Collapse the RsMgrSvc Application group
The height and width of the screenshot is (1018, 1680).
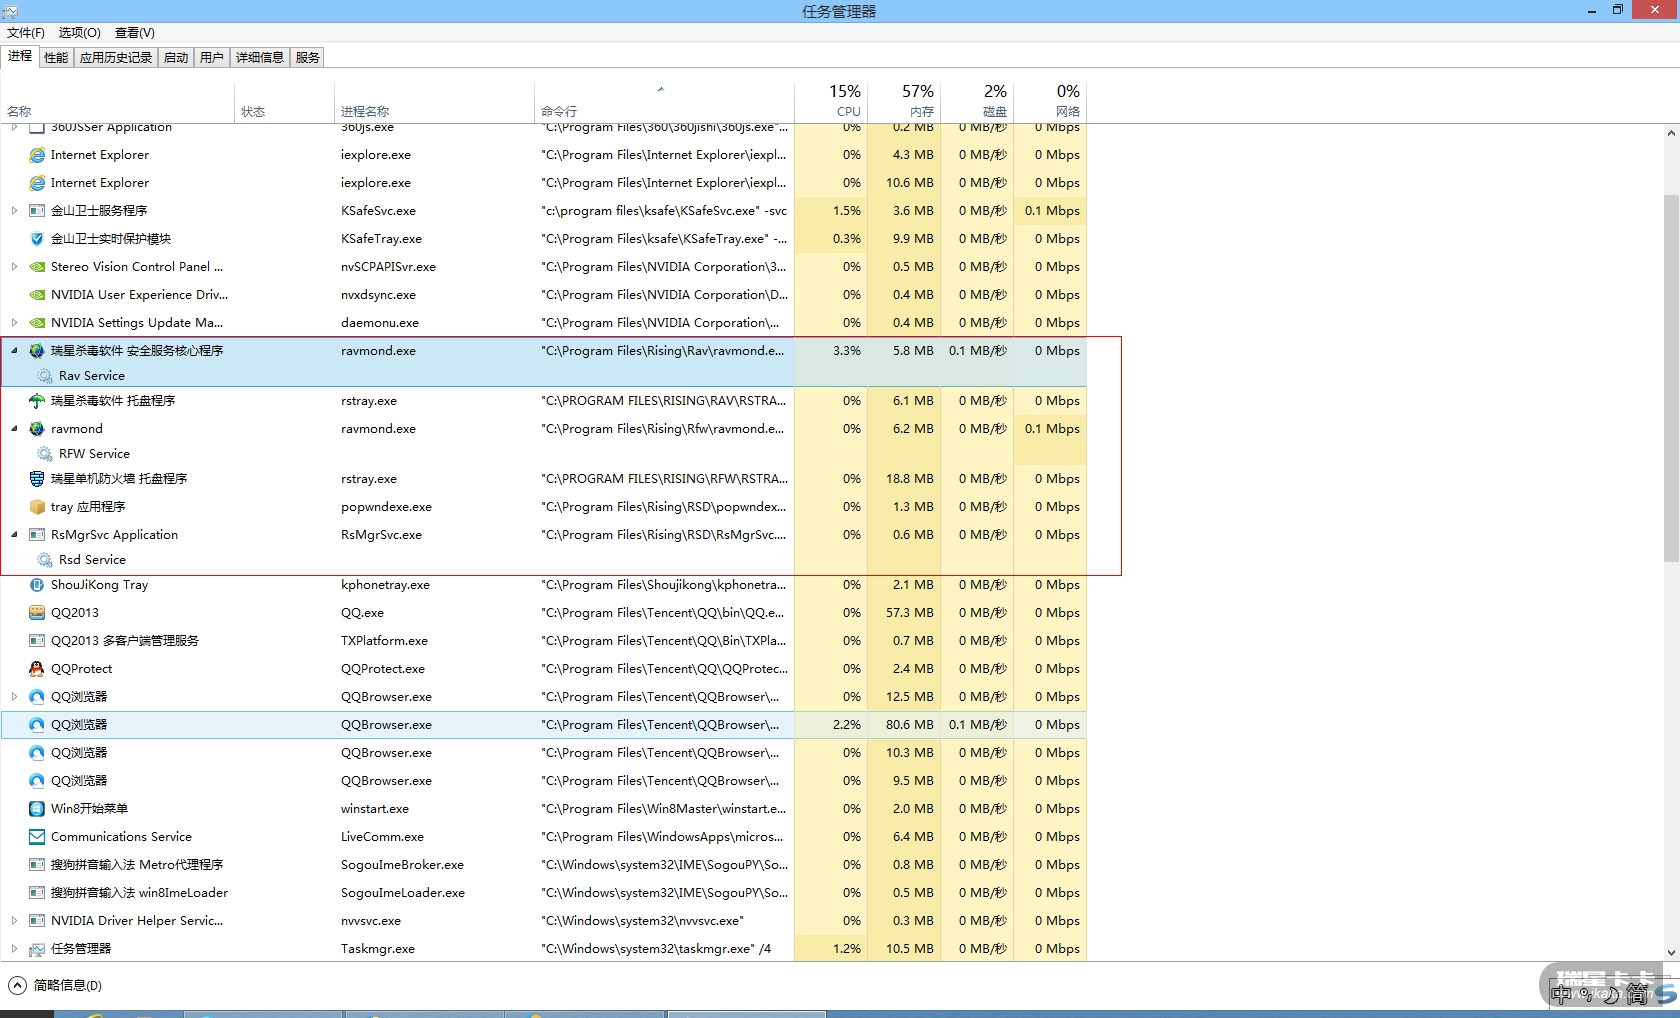tap(14, 535)
